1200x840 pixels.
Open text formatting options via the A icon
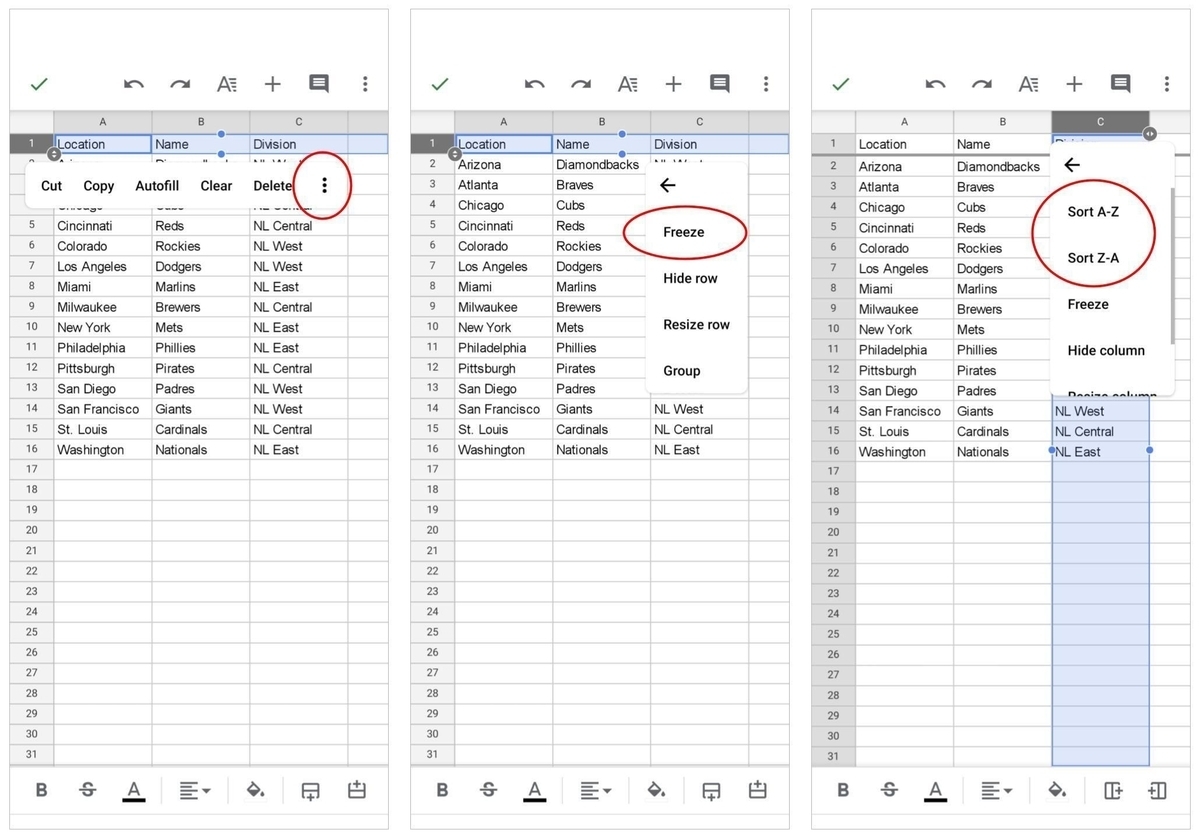click(227, 84)
